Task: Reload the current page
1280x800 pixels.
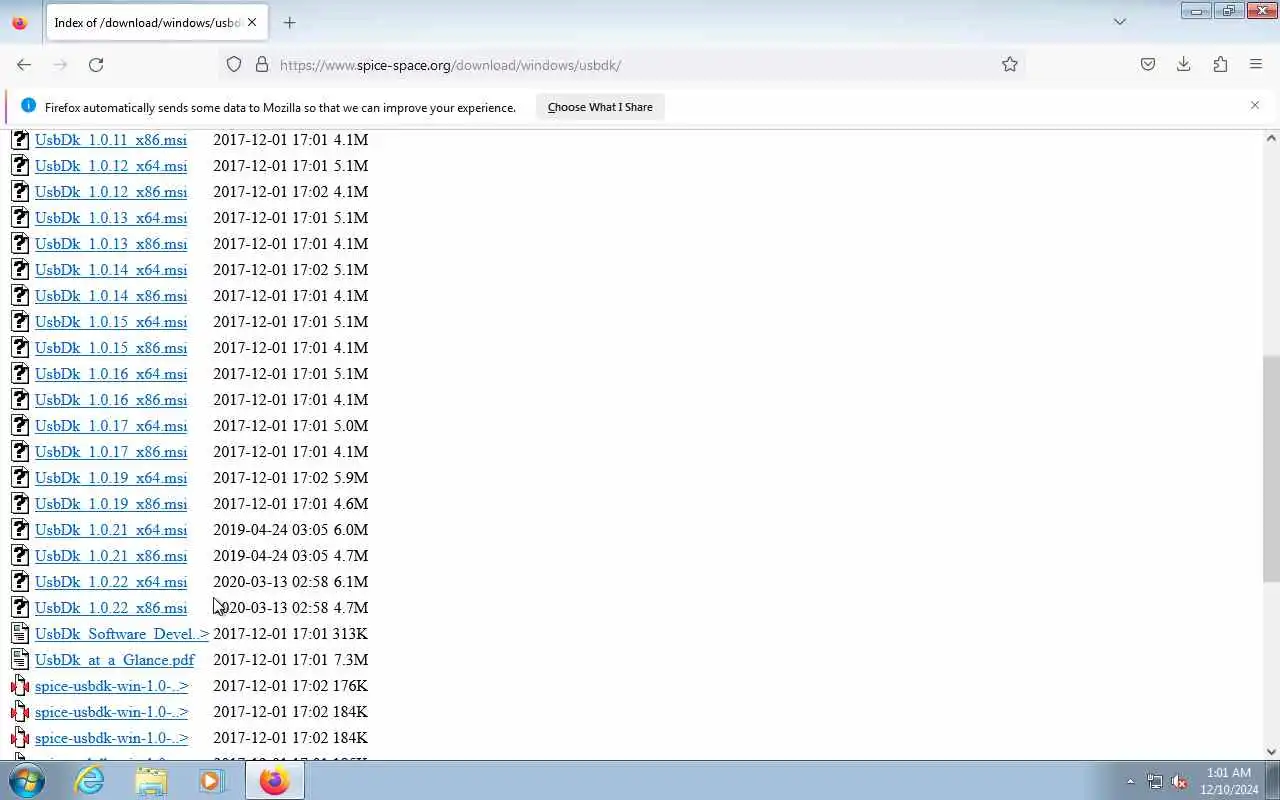Action: pos(96,64)
